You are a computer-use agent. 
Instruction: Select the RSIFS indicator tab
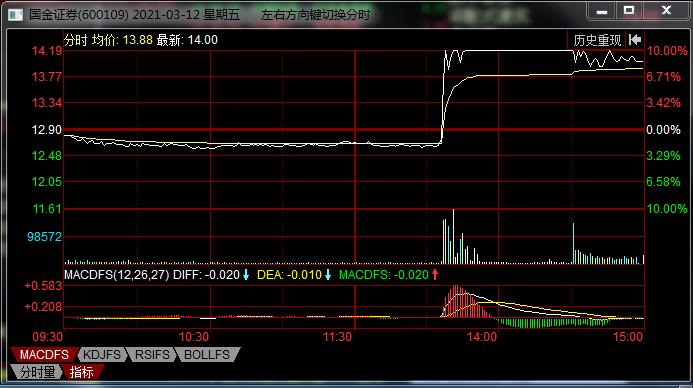pos(152,354)
